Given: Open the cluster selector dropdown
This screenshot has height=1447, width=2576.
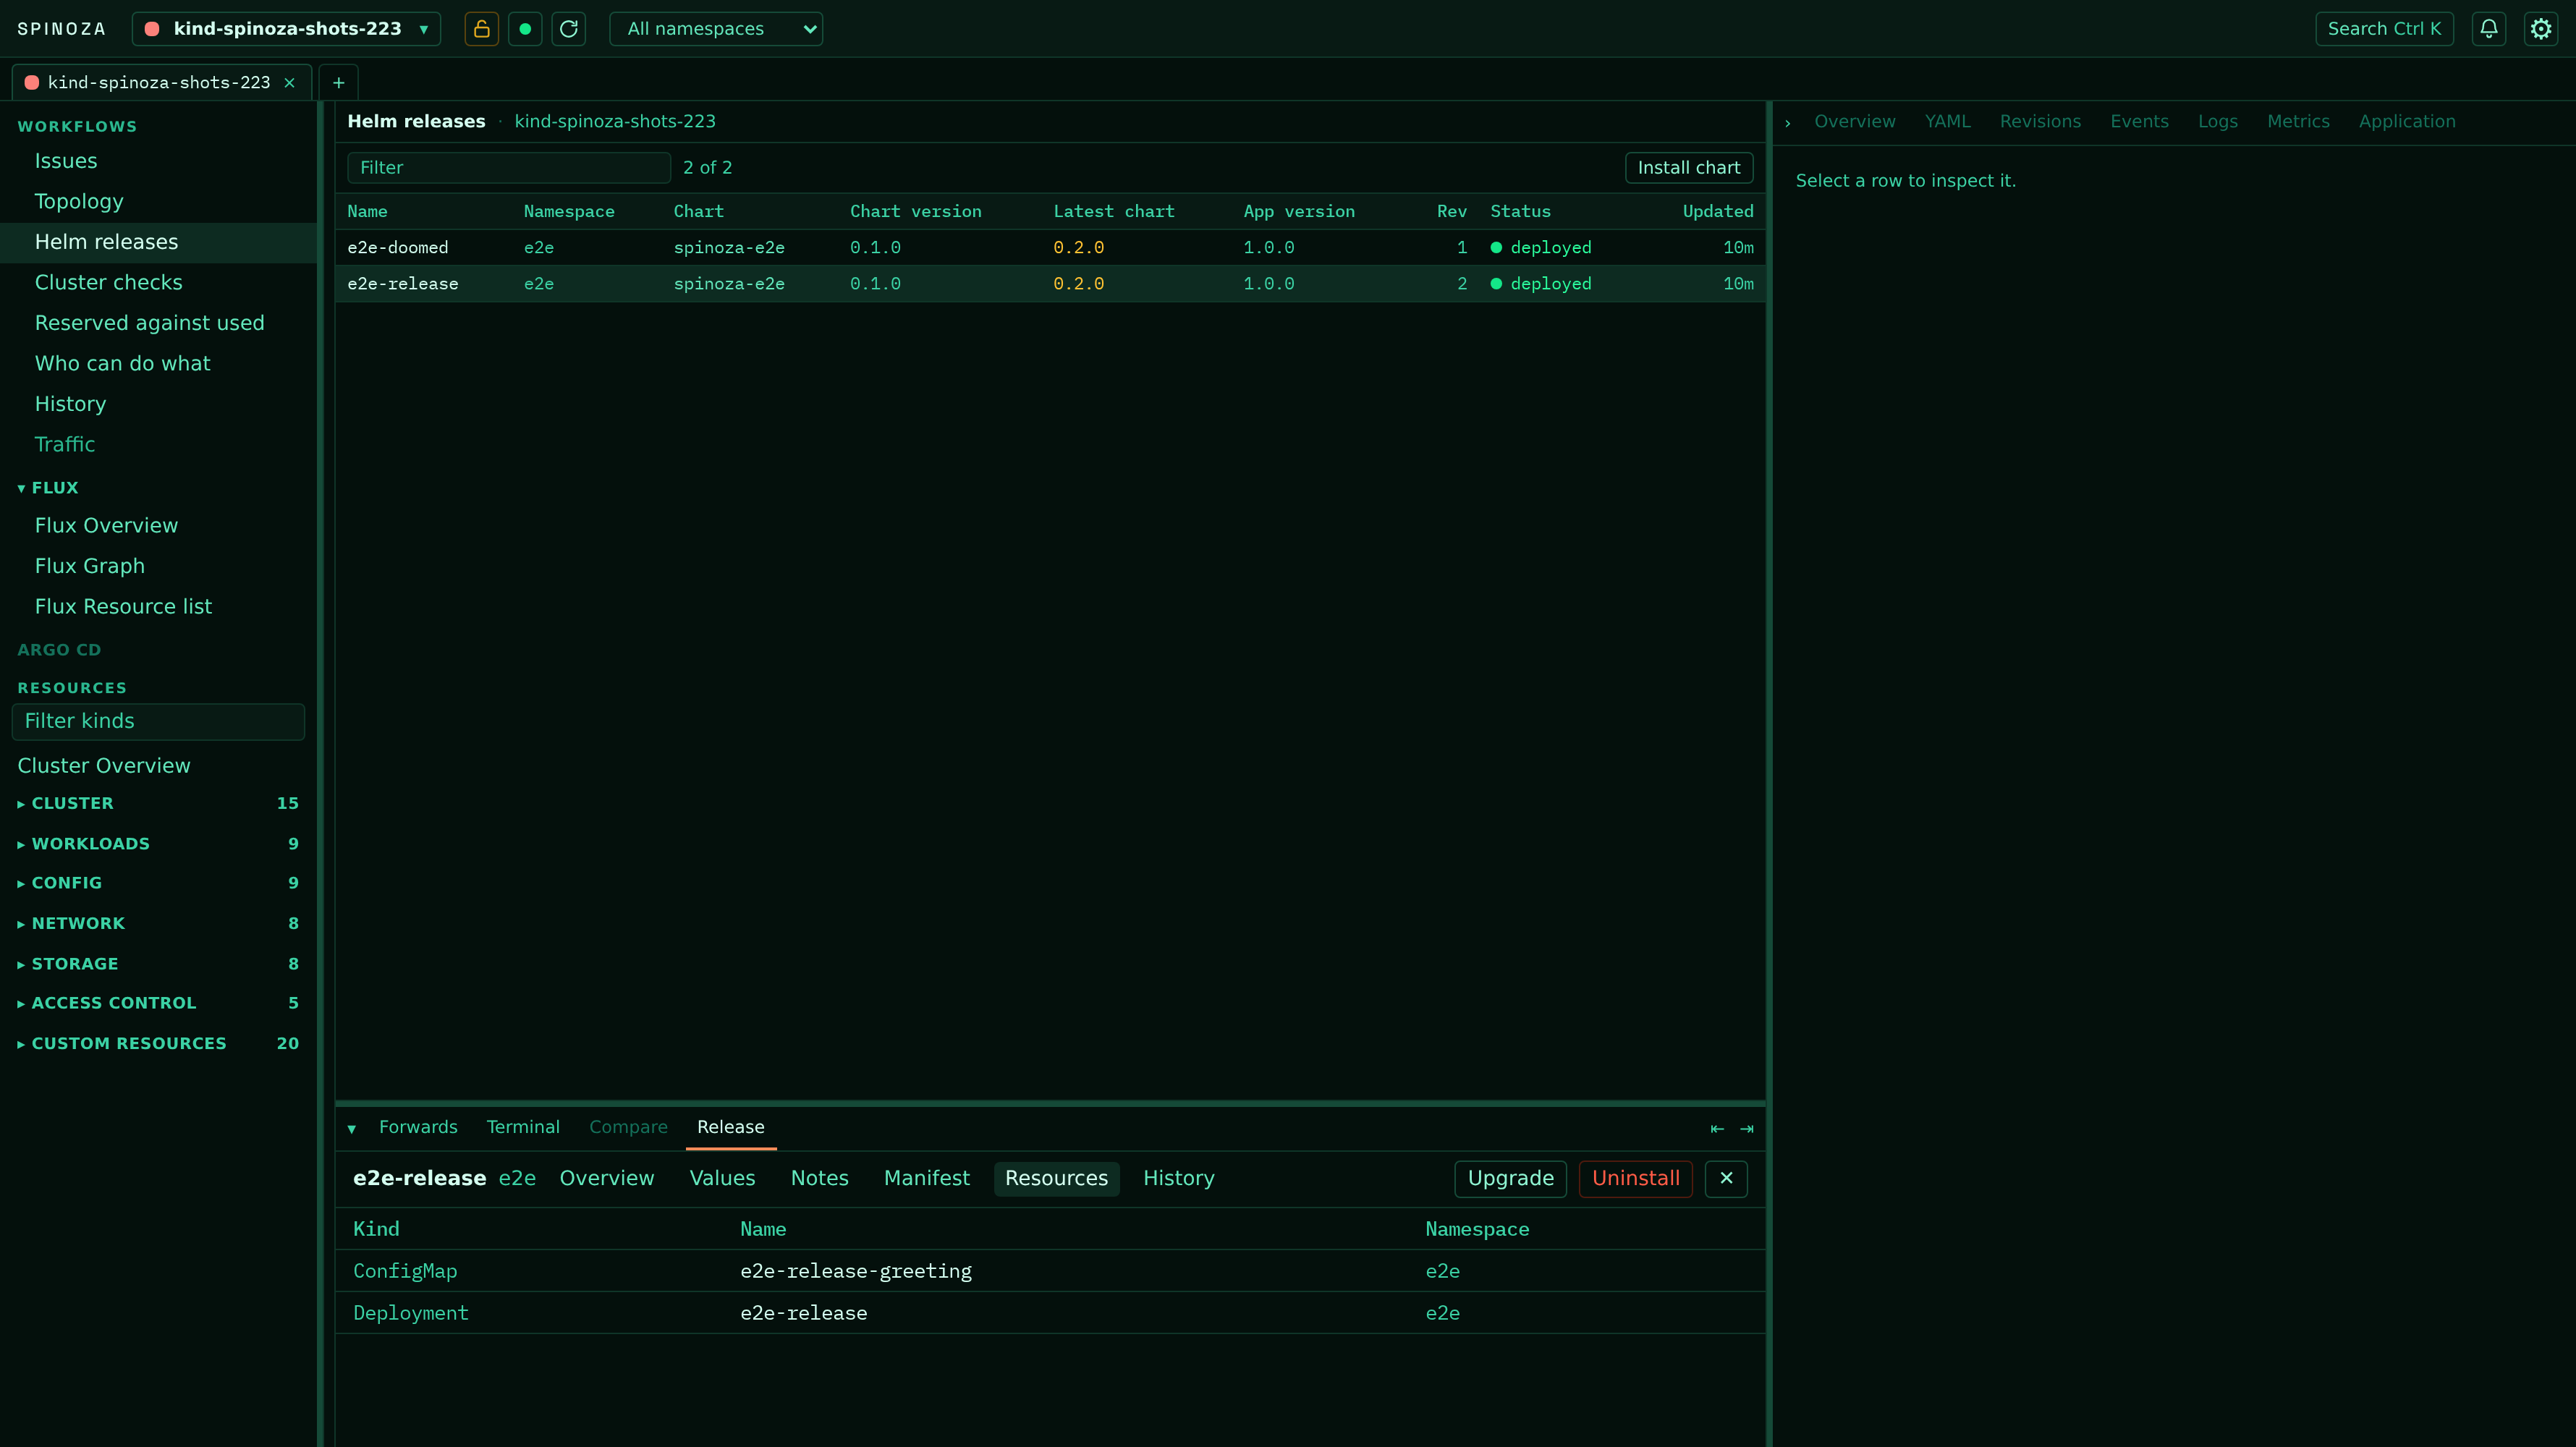Looking at the screenshot, I should pos(286,29).
